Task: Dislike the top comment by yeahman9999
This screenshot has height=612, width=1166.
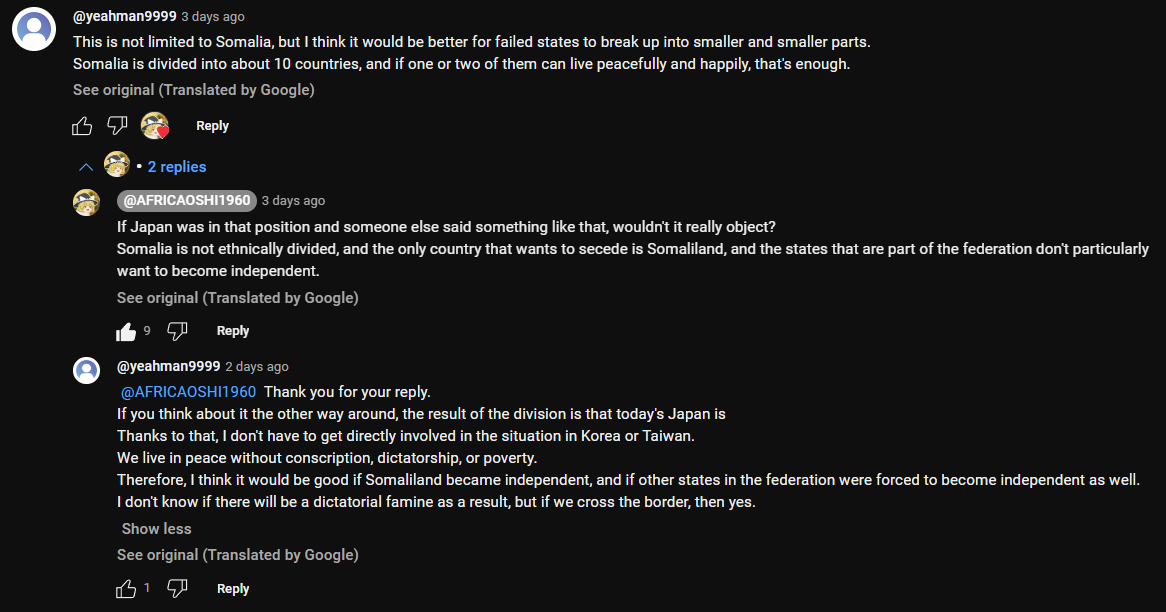Action: (118, 126)
